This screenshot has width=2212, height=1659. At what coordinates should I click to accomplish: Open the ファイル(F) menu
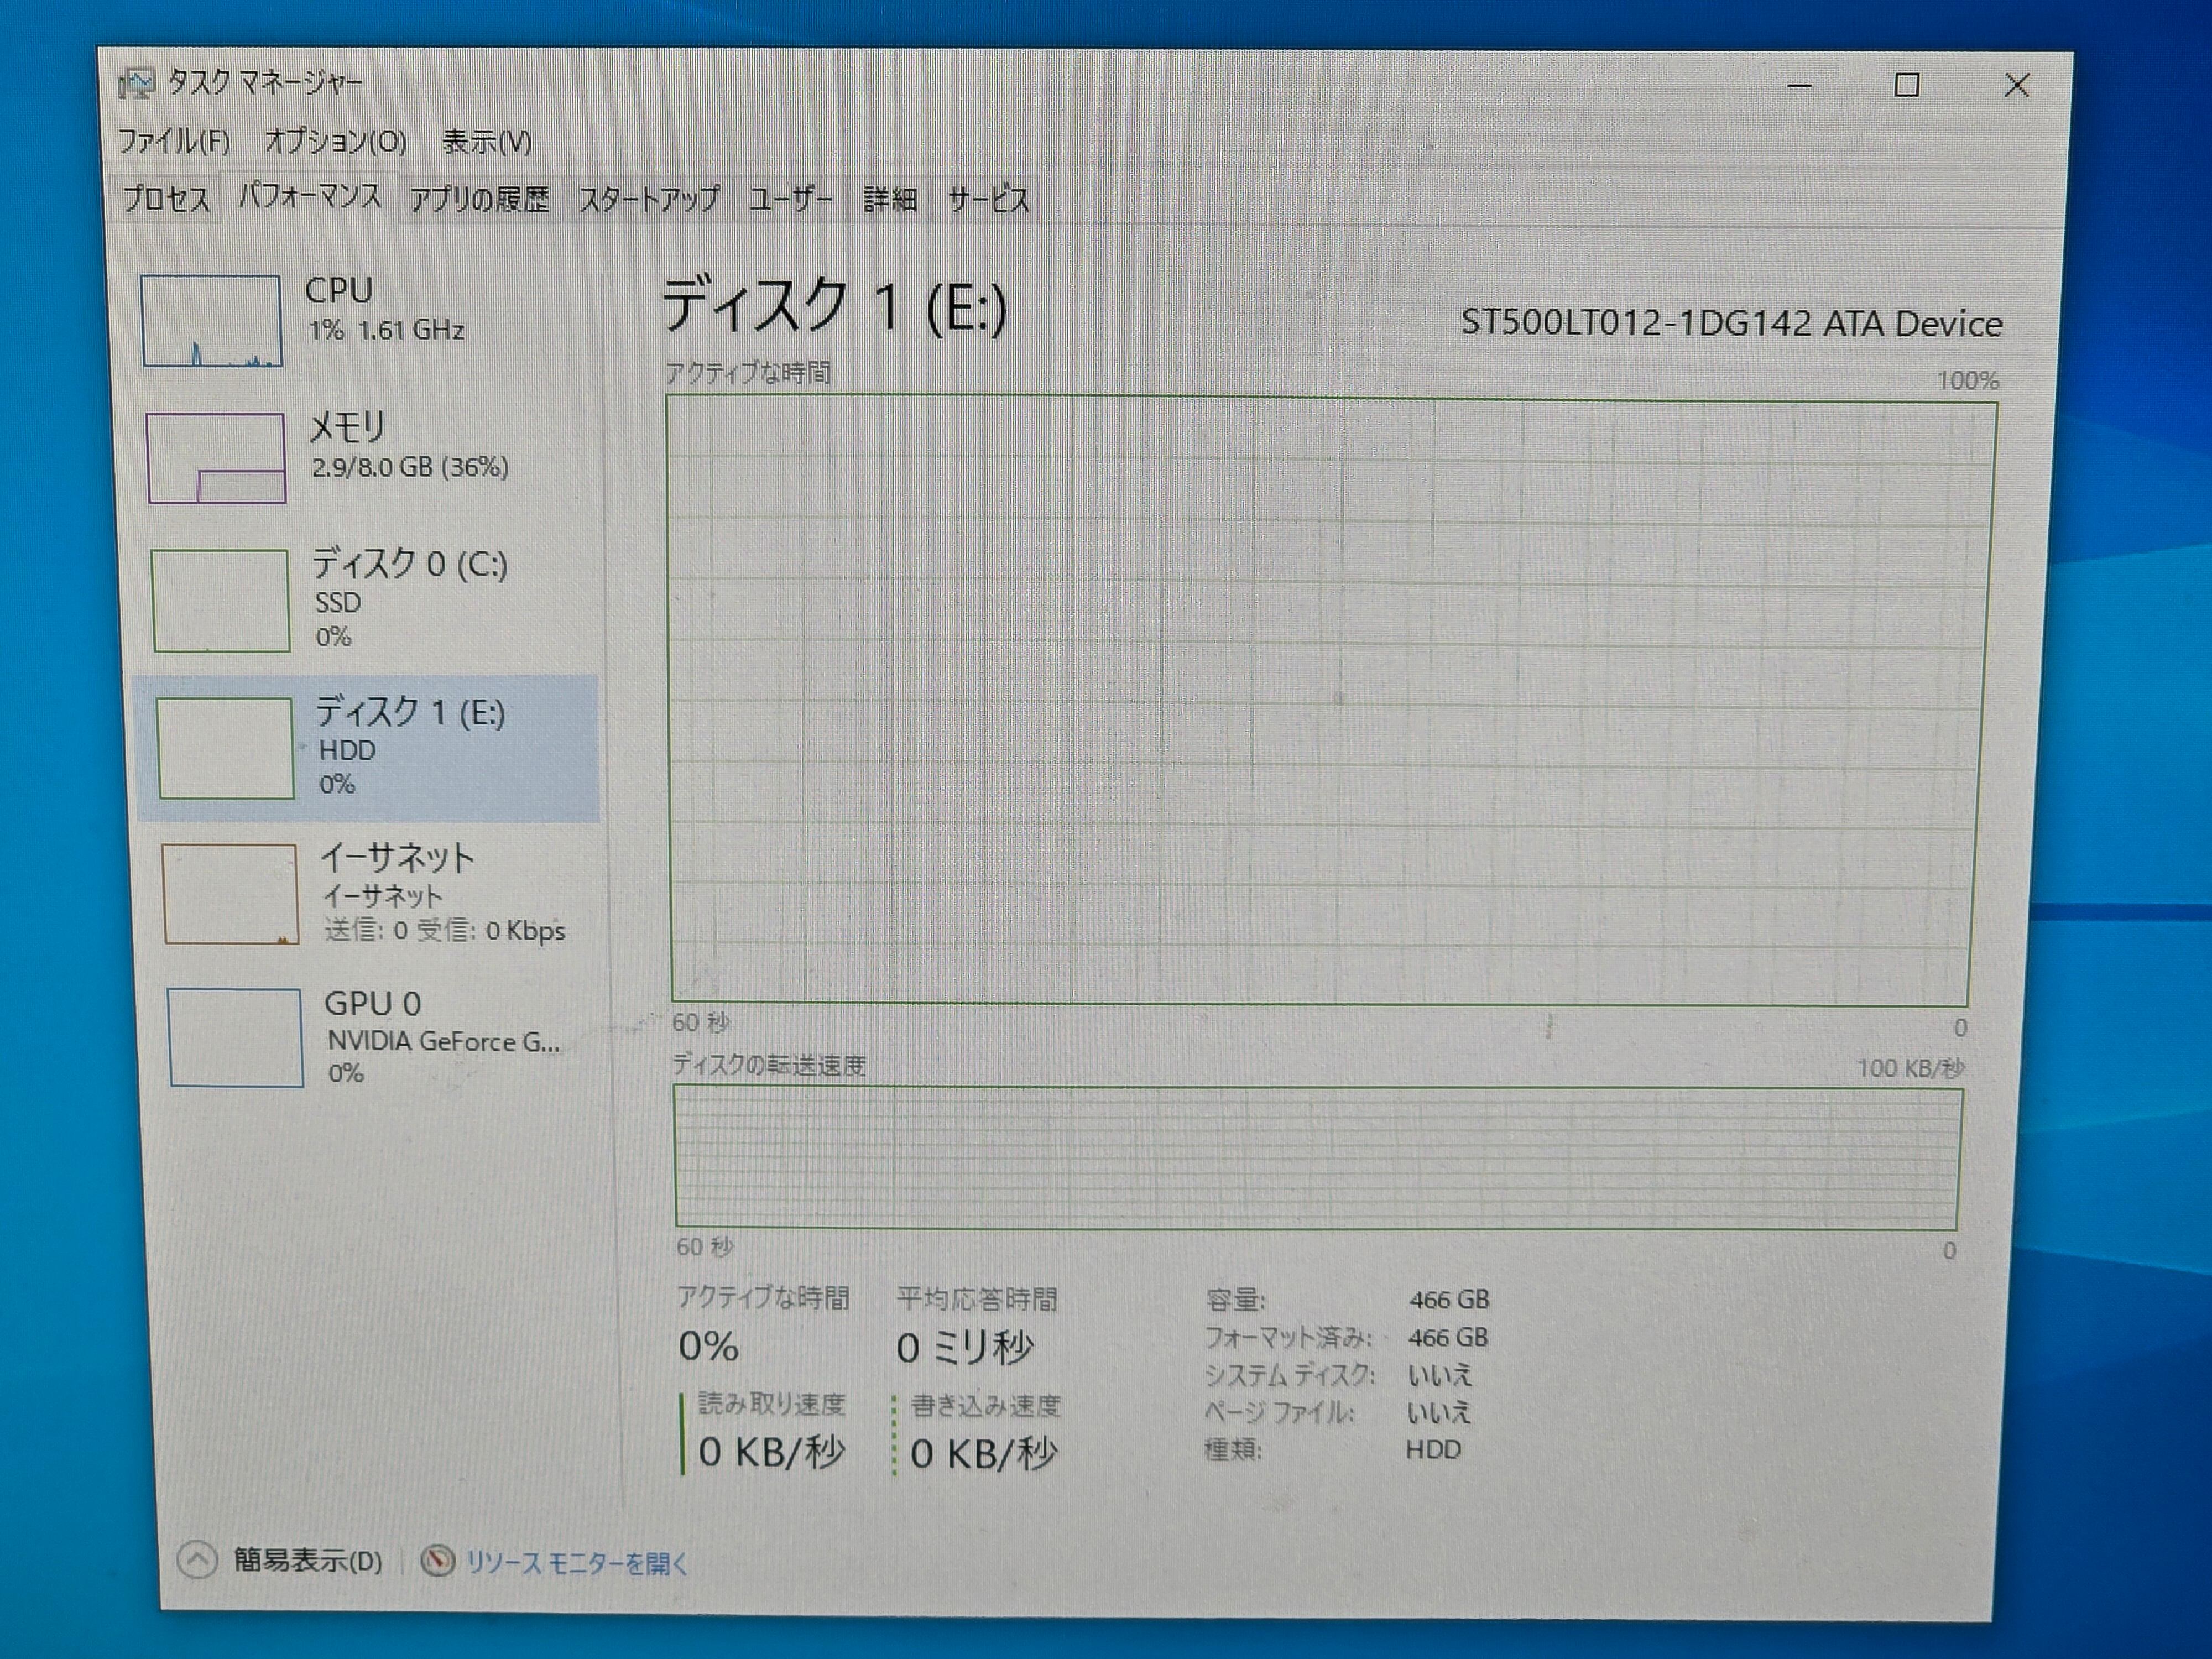pos(174,141)
